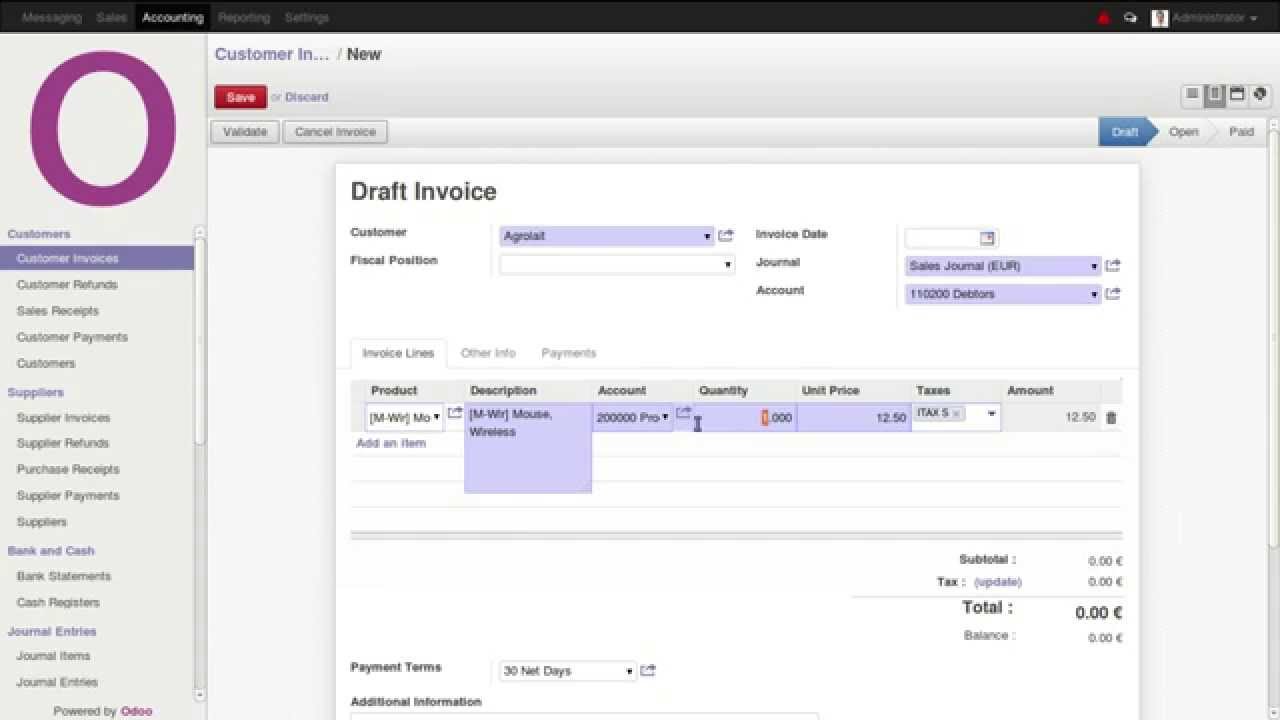
Task: Expand the Fiscal Position dropdown
Action: click(727, 265)
